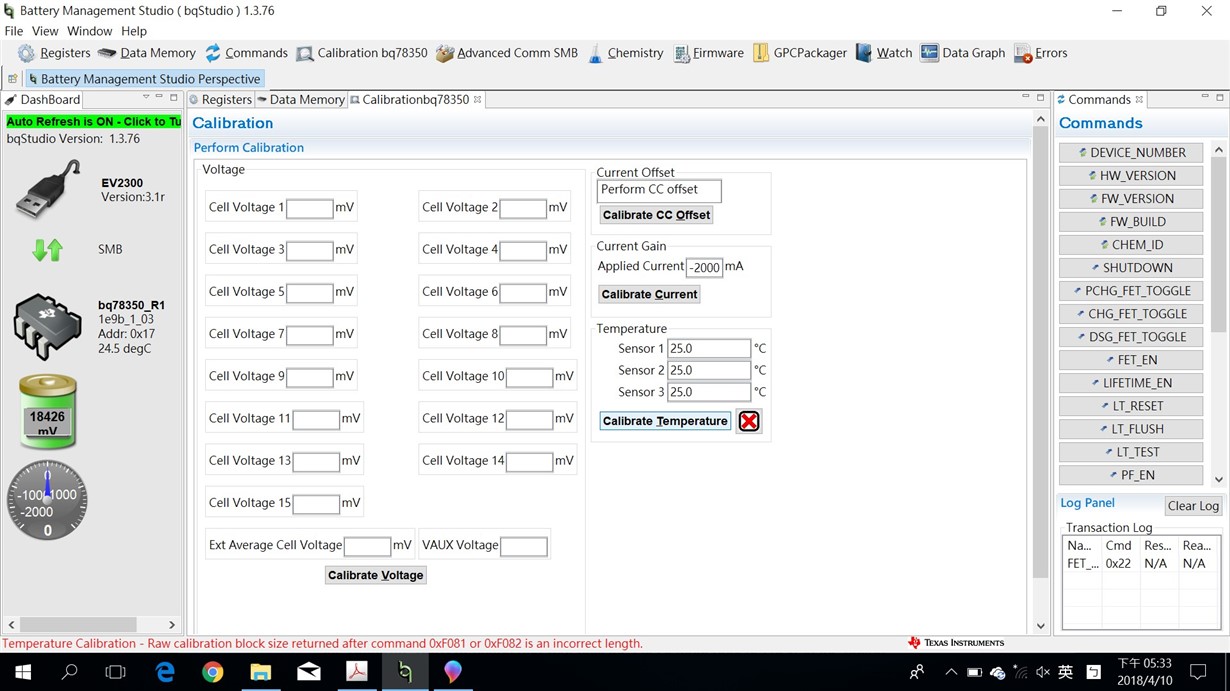Open Data Memory from the toolbar
1230x691 pixels.
pos(146,53)
